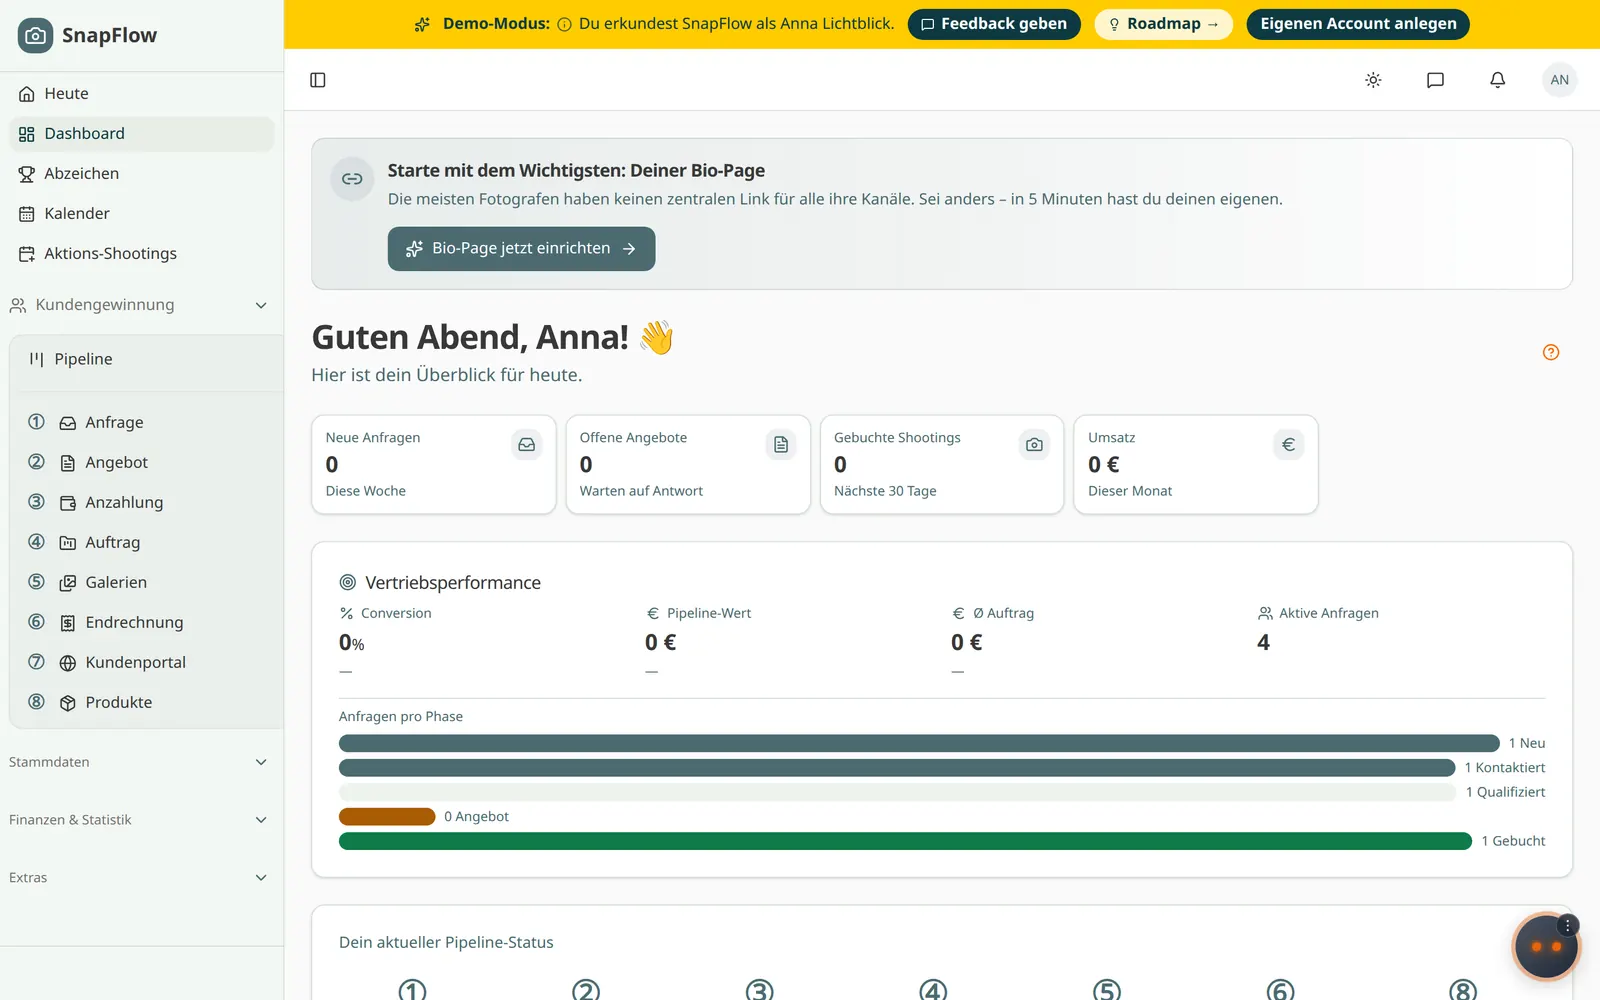Screen dimensions: 1600x1000
Task: Click pipeline status step 5 circle
Action: pyautogui.click(x=1107, y=990)
